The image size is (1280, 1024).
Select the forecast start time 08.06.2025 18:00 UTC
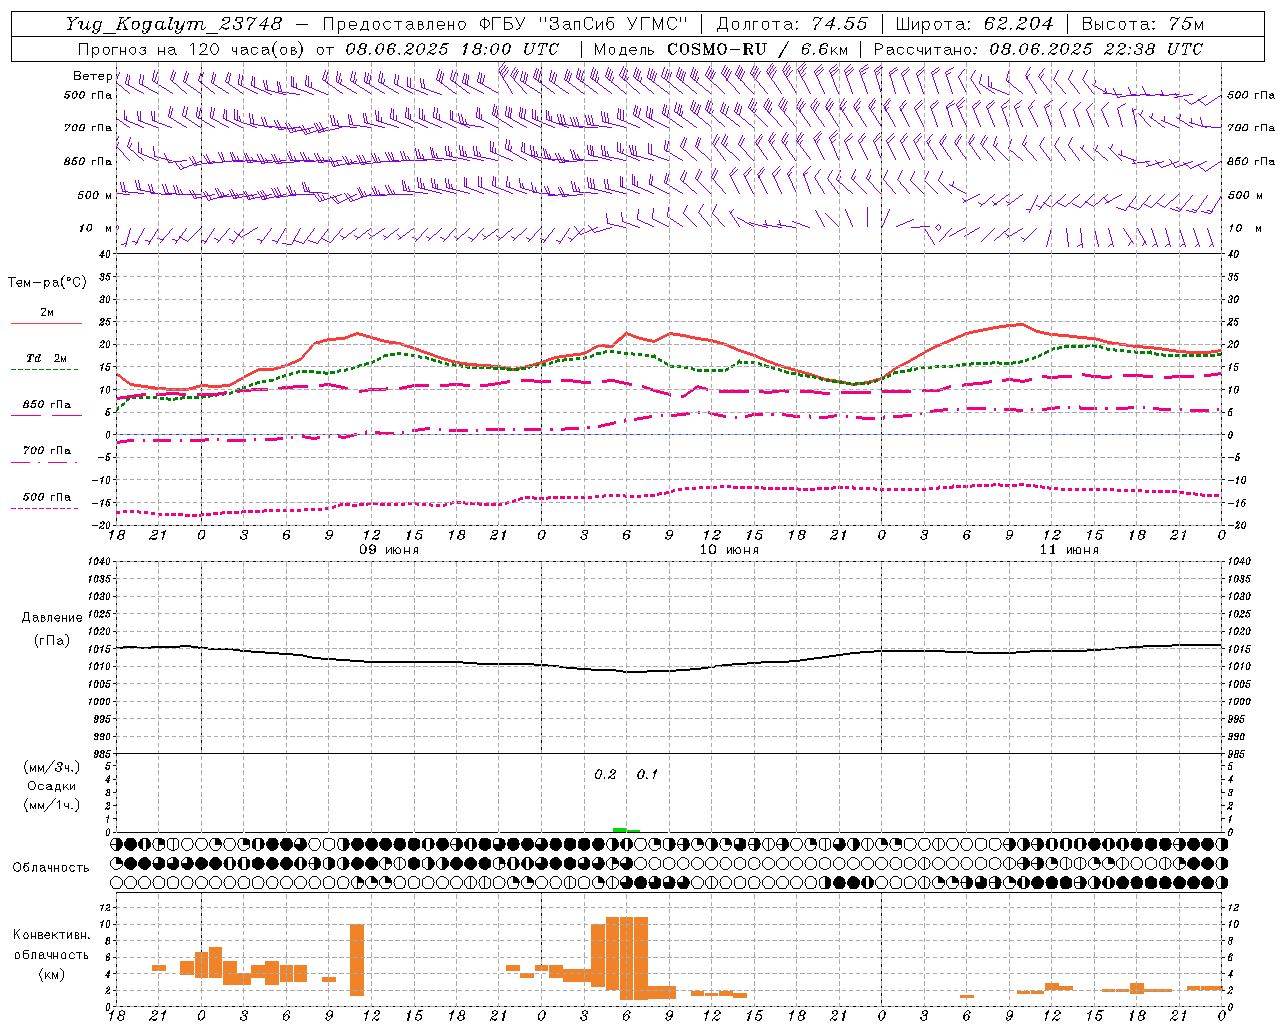coord(452,49)
